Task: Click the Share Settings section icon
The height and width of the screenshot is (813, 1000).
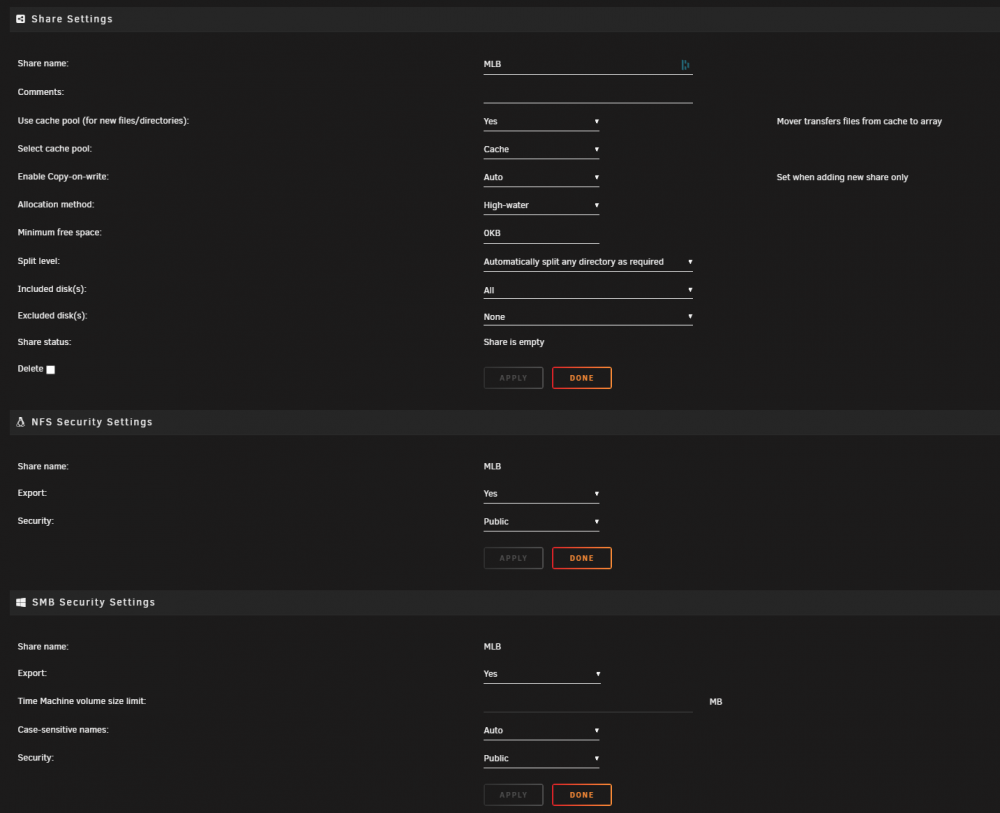Action: point(20,19)
